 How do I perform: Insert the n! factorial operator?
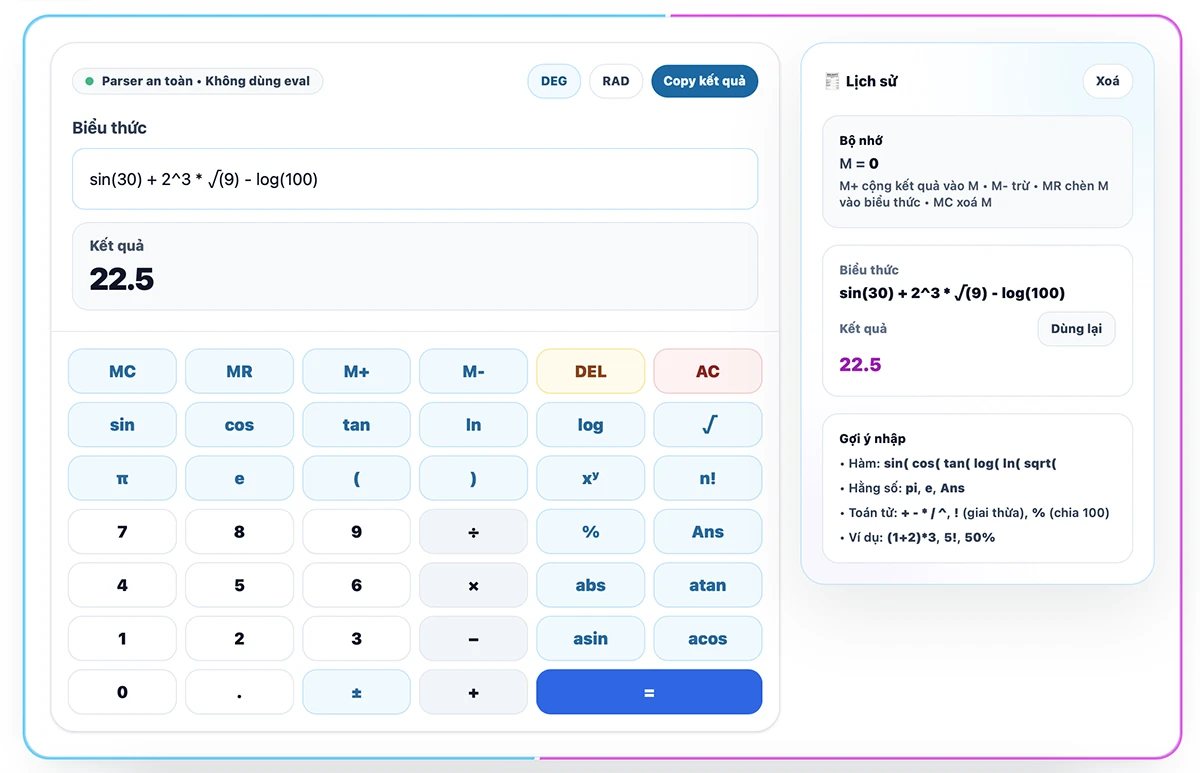click(707, 478)
